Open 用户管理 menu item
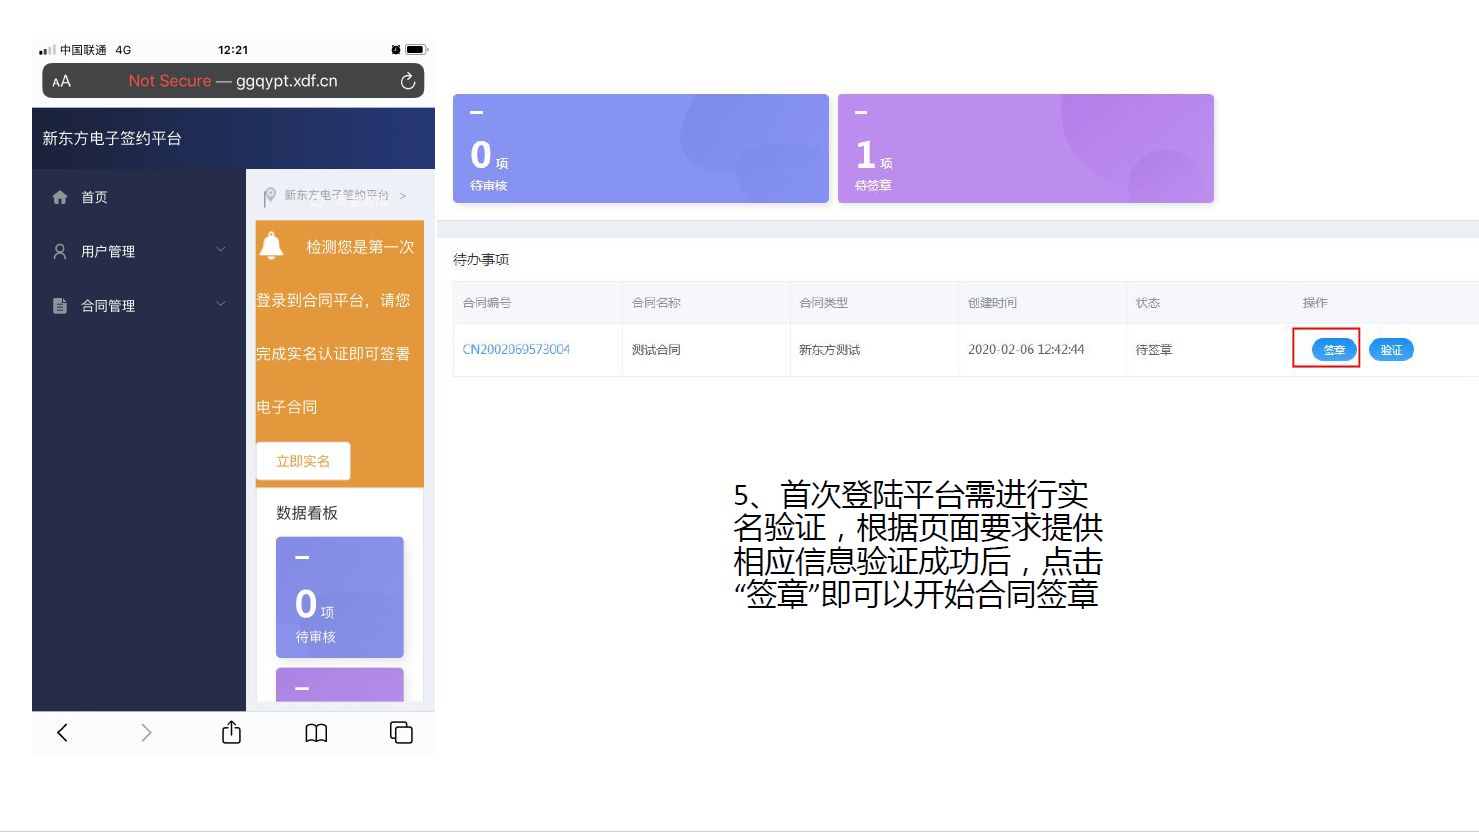1479x832 pixels. click(108, 251)
